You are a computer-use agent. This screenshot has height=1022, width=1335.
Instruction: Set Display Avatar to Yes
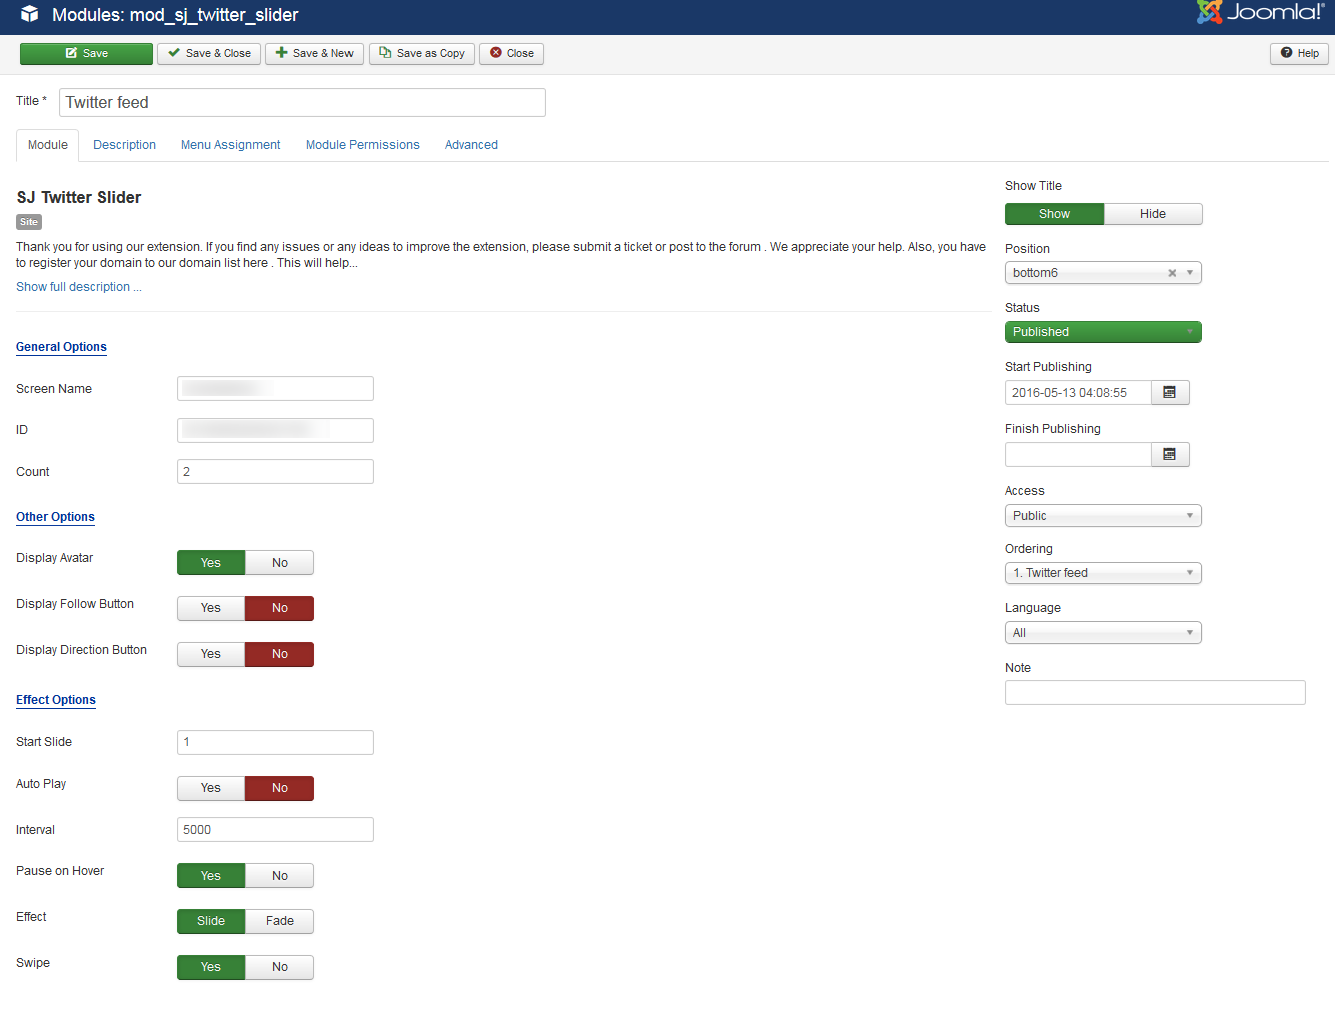[x=211, y=563]
